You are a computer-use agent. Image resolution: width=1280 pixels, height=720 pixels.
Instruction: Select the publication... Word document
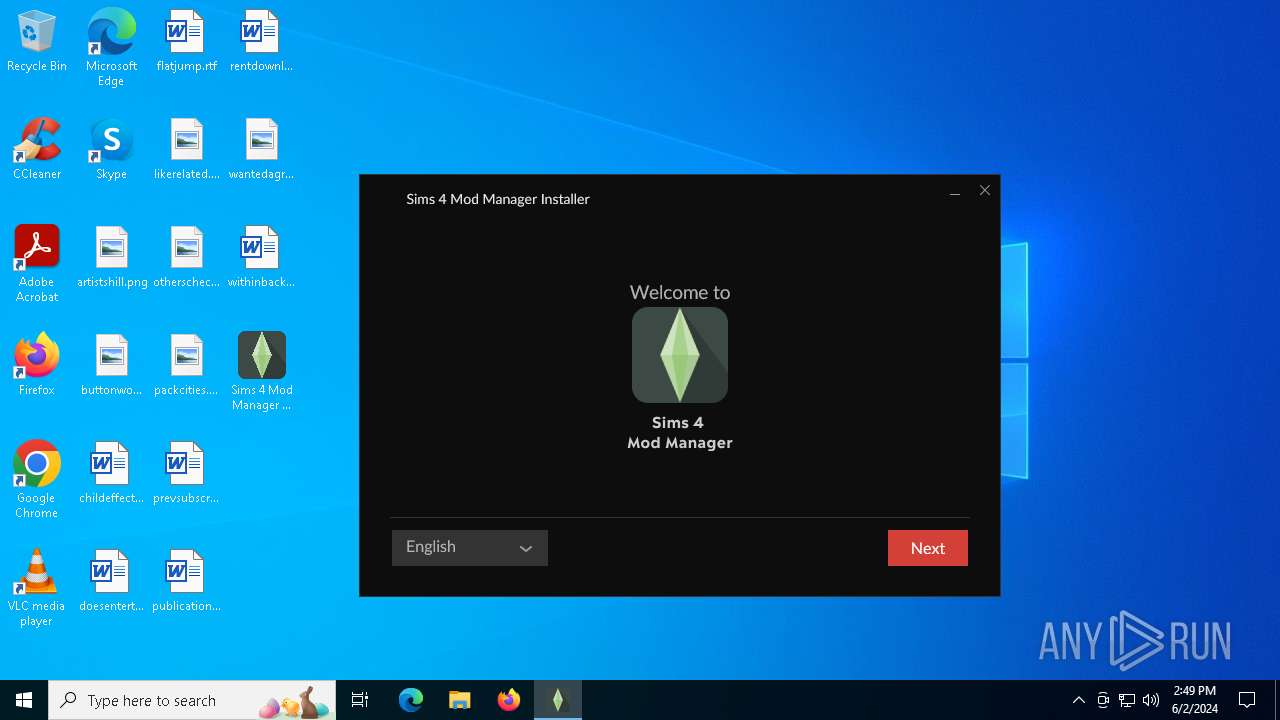(186, 582)
